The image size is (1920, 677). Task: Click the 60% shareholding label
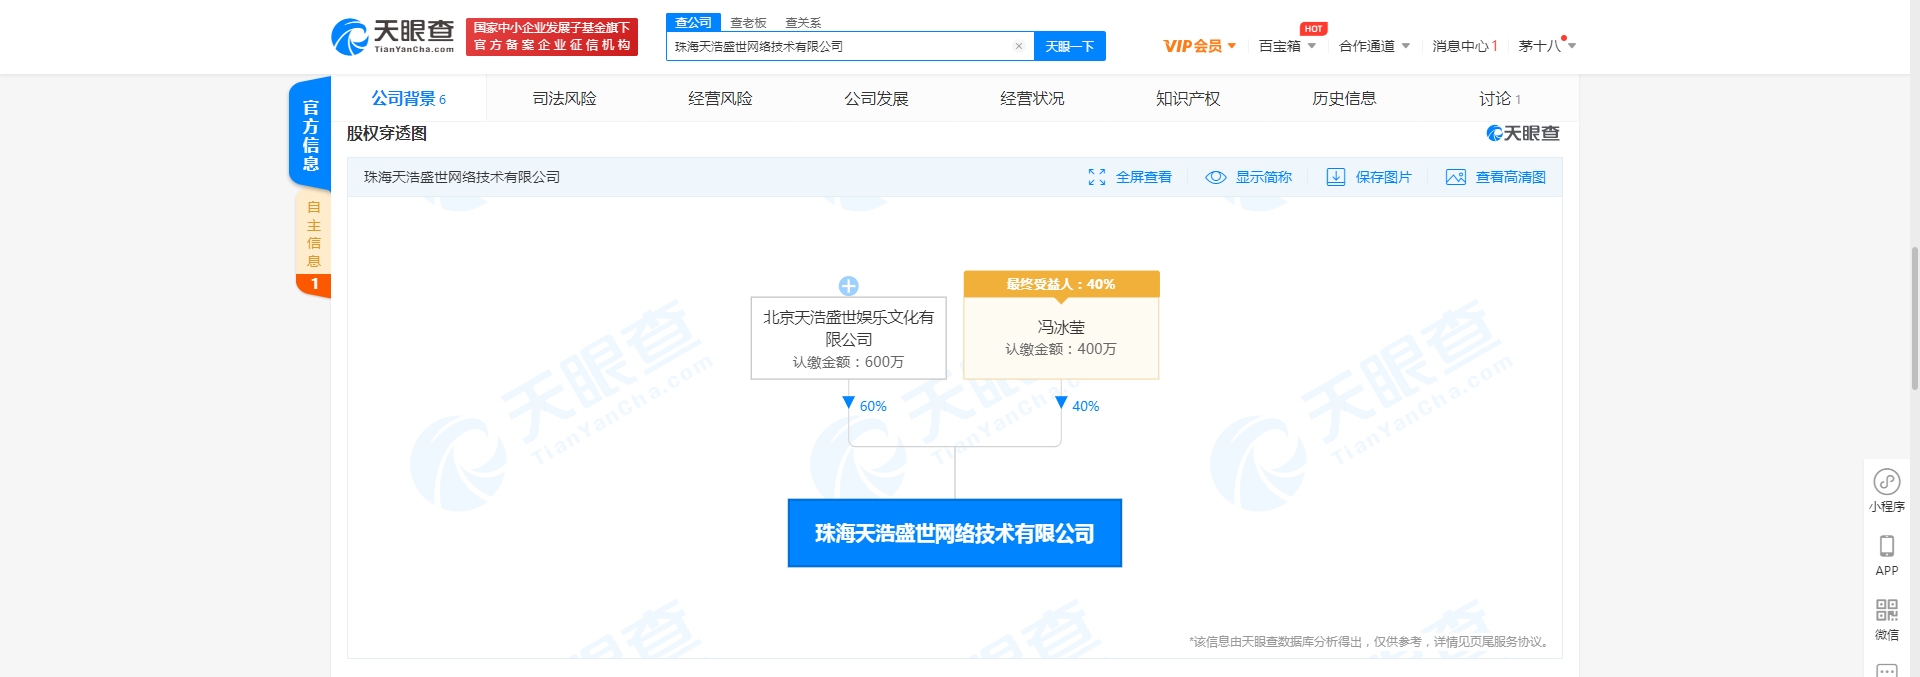tap(873, 406)
